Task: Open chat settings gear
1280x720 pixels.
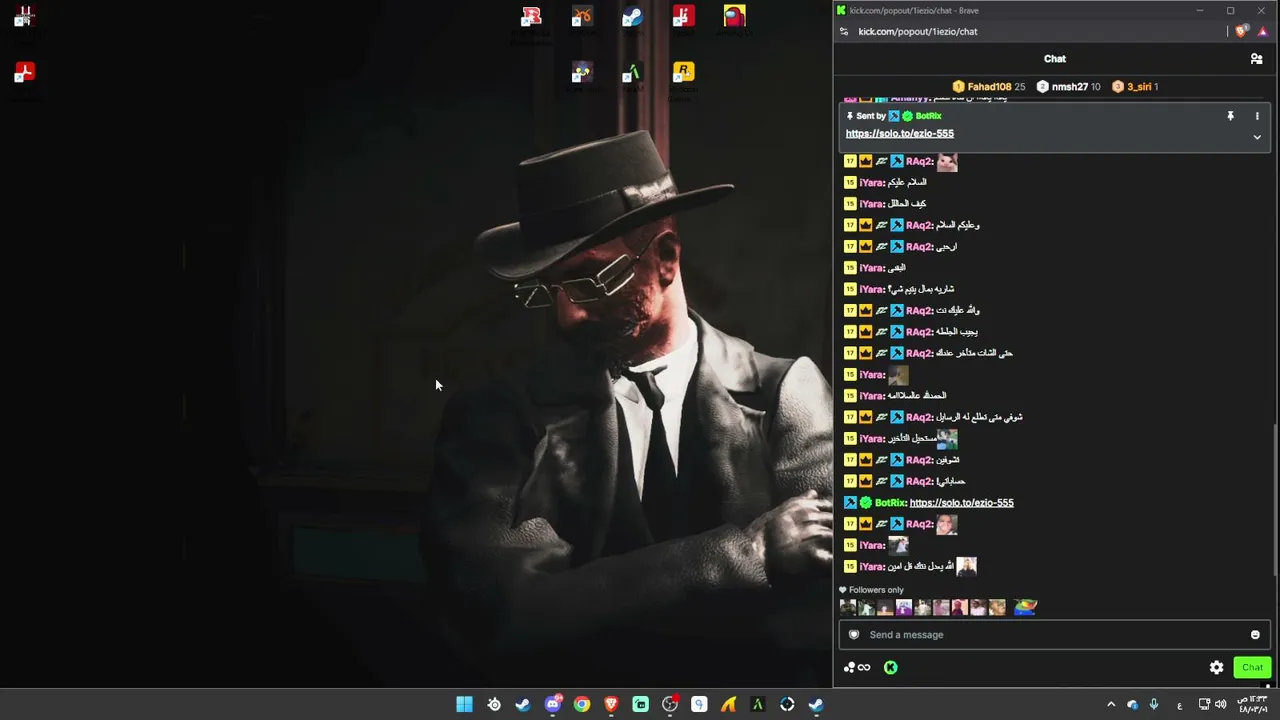Action: point(1216,667)
